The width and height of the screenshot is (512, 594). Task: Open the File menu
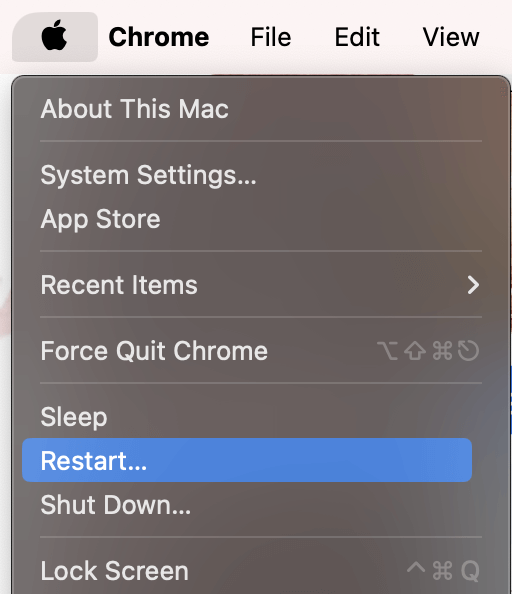tap(271, 37)
